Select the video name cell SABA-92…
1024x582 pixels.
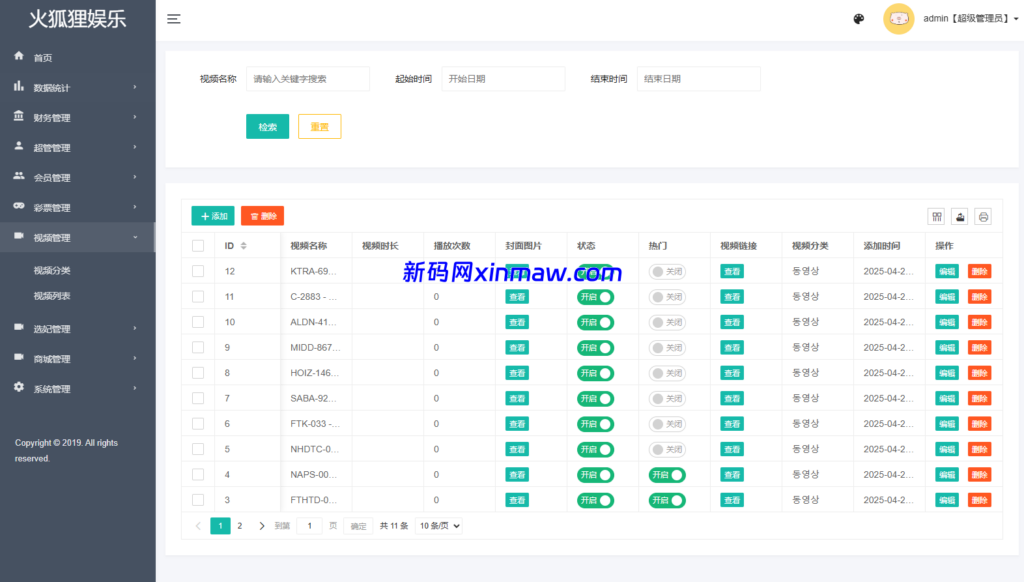click(x=313, y=398)
